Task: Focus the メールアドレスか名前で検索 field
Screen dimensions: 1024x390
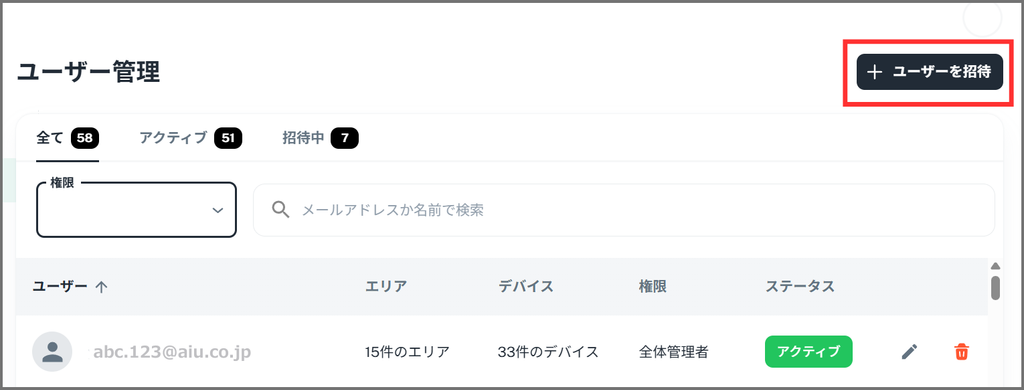Action: 624,210
